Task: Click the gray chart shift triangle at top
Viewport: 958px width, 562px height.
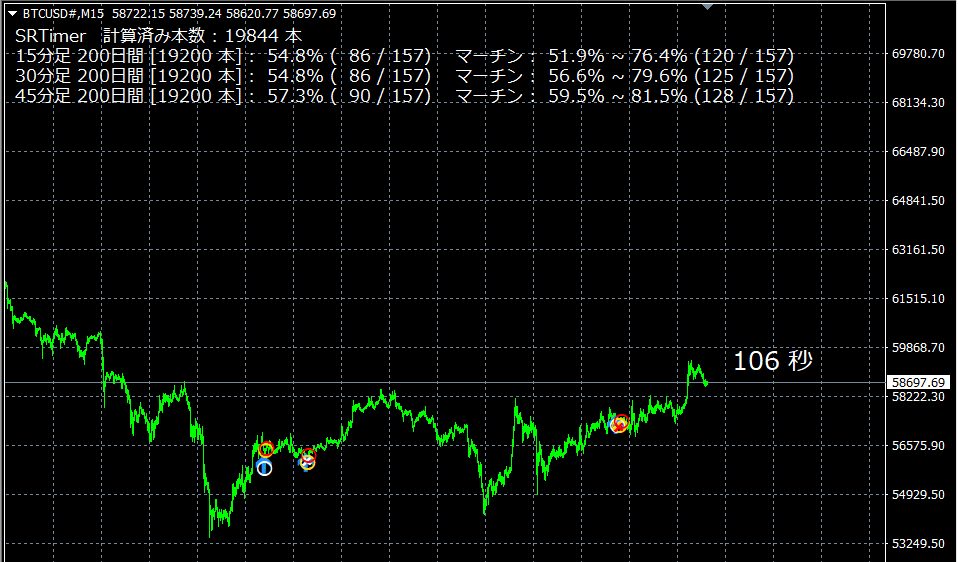Action: tap(707, 7)
